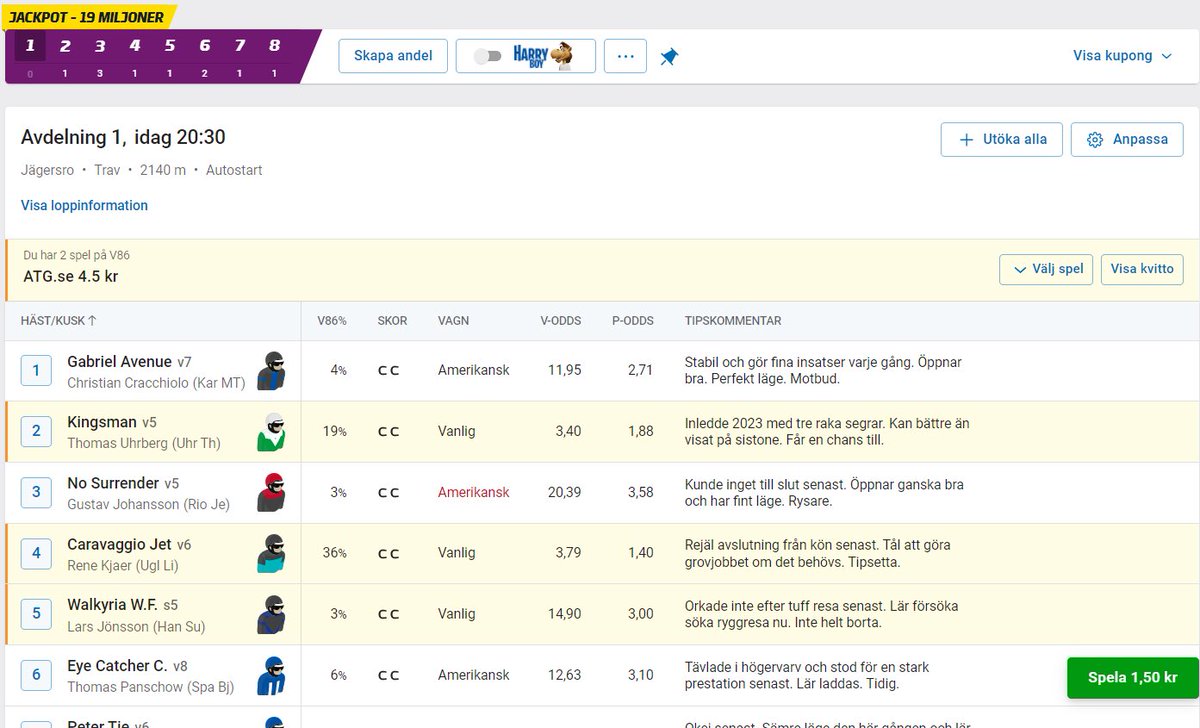Click Gabriel Avenue's driver silks icon
Viewport: 1200px width, 728px height.
pos(271,371)
